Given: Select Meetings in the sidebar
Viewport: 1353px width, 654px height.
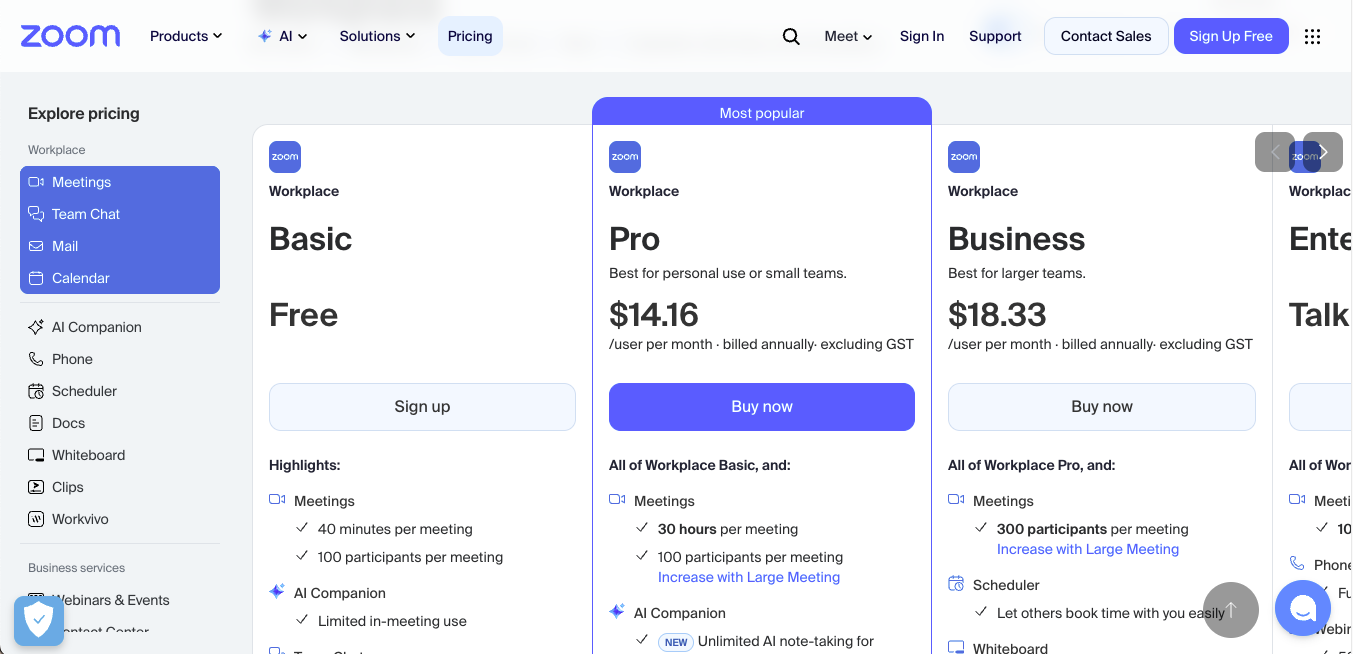Looking at the screenshot, I should coord(120,182).
